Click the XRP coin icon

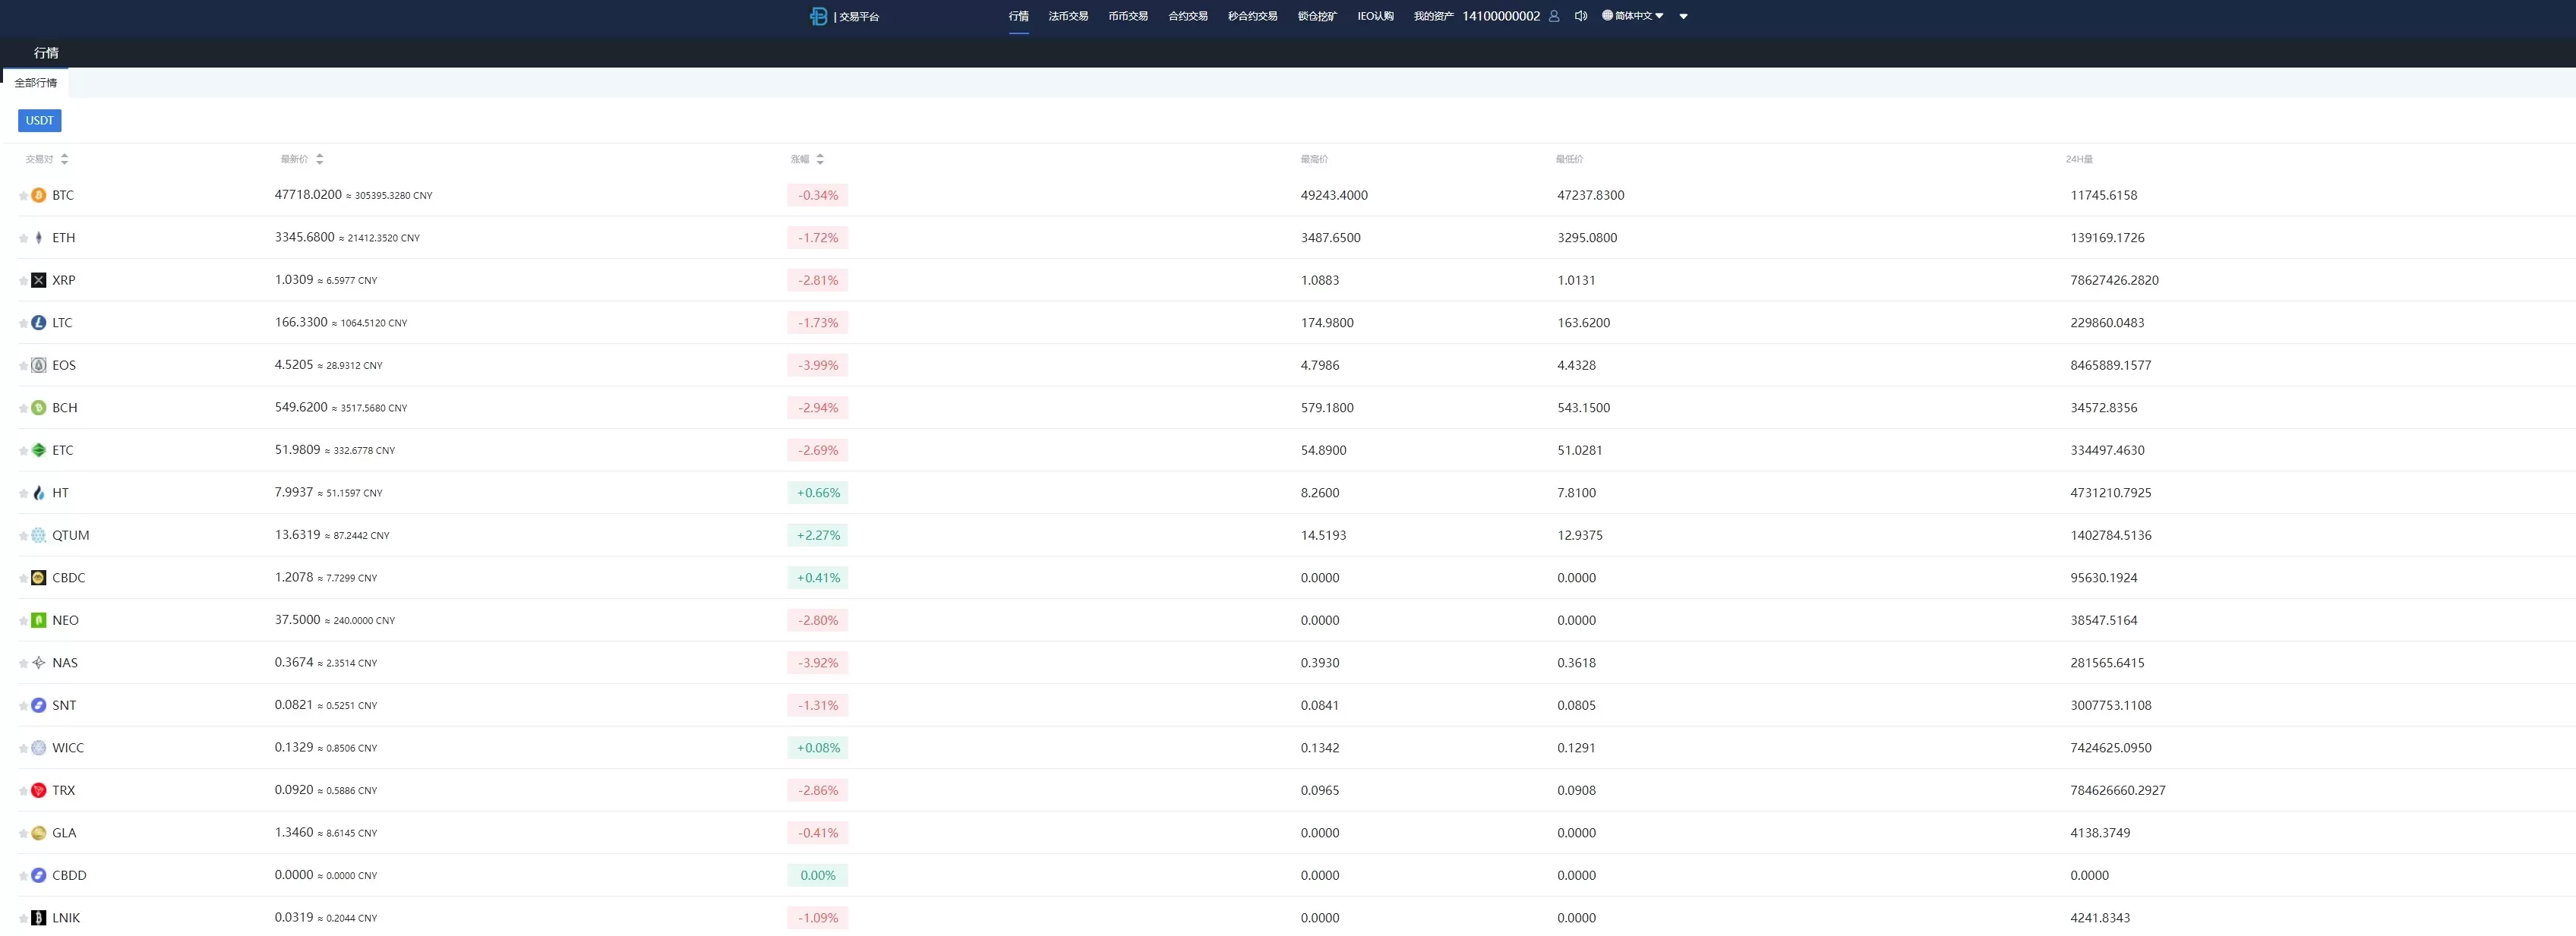tap(39, 280)
